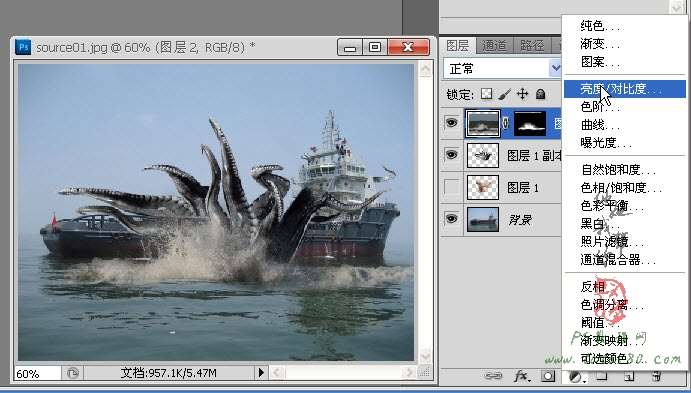
Task: Click the create new layer icon
Action: pyautogui.click(x=629, y=376)
